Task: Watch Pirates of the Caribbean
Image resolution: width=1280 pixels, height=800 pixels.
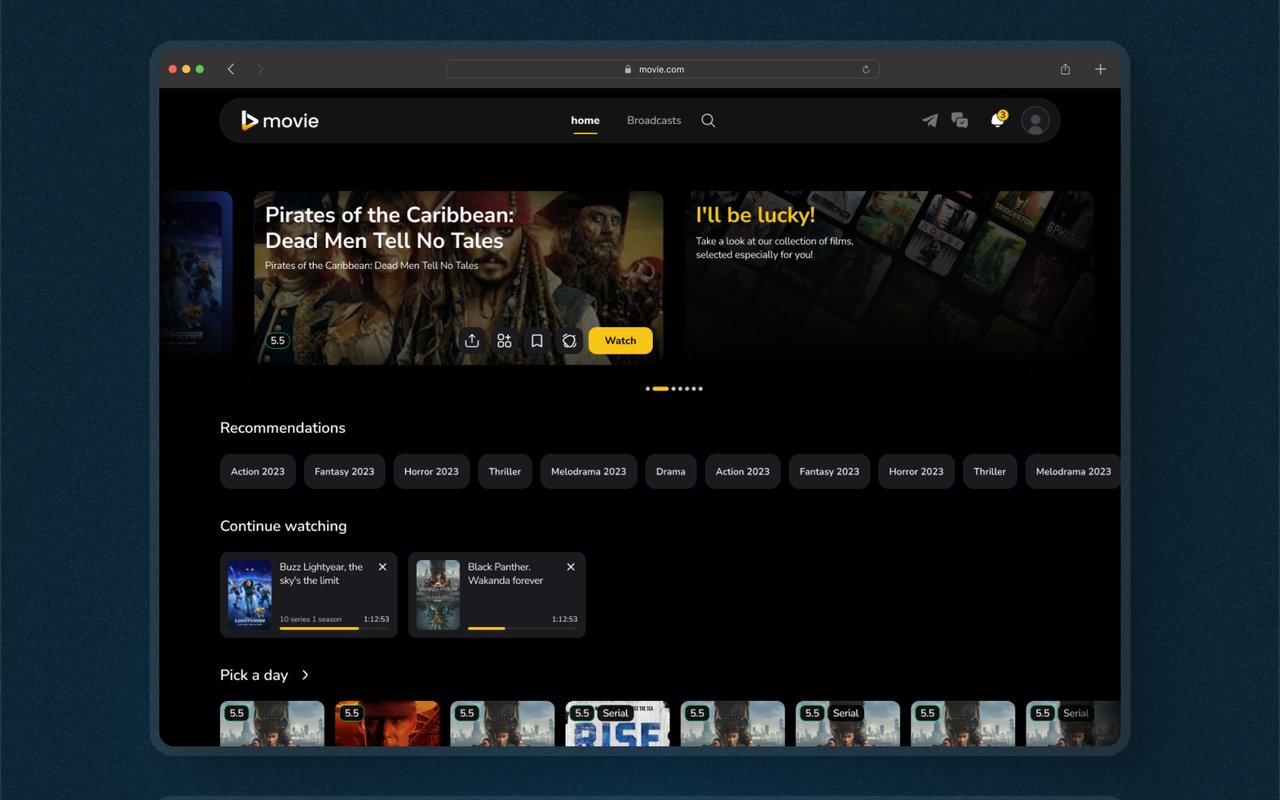Action: pyautogui.click(x=620, y=341)
